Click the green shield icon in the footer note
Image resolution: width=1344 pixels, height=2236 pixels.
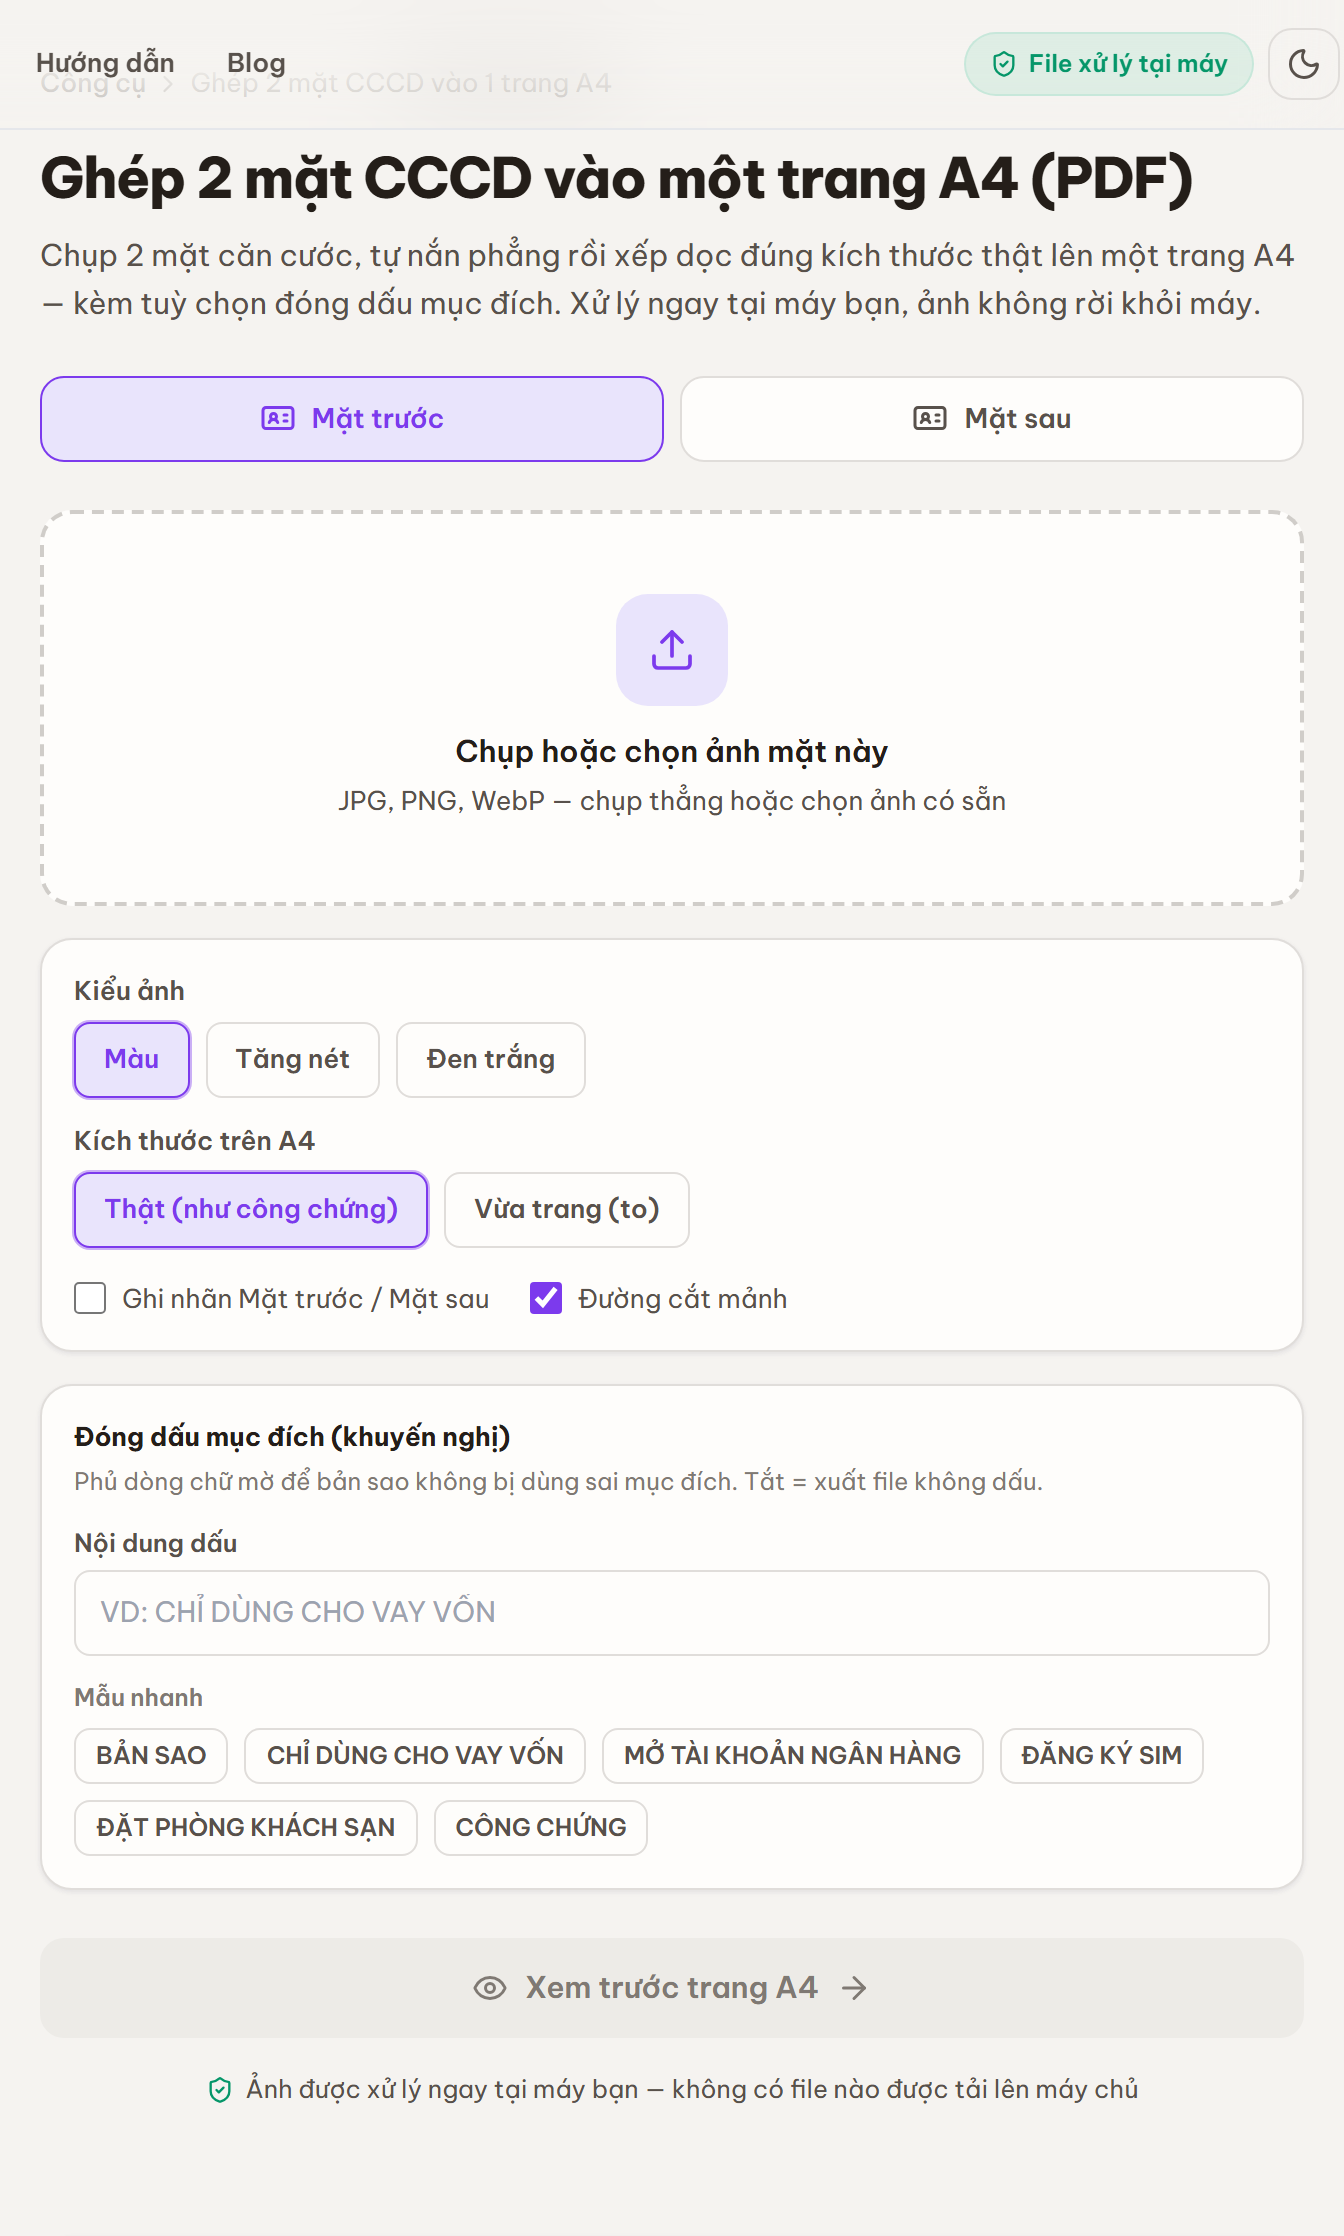[220, 2090]
